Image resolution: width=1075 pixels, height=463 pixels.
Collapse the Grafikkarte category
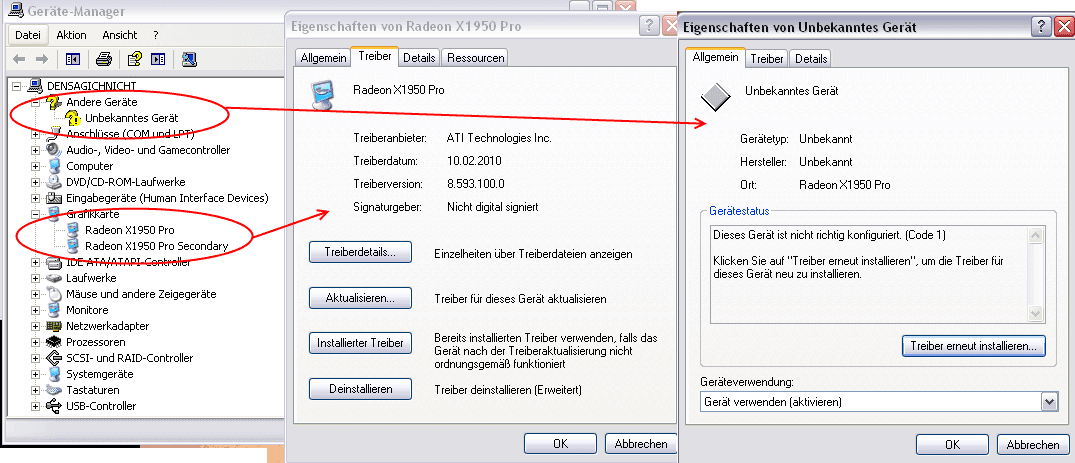coord(36,214)
